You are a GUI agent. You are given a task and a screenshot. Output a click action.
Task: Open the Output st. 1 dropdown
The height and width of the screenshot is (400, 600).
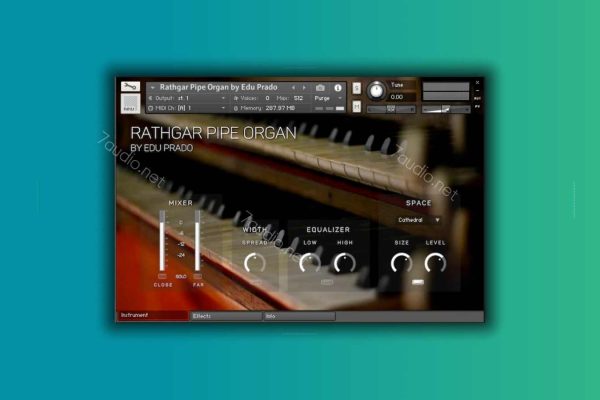187,98
